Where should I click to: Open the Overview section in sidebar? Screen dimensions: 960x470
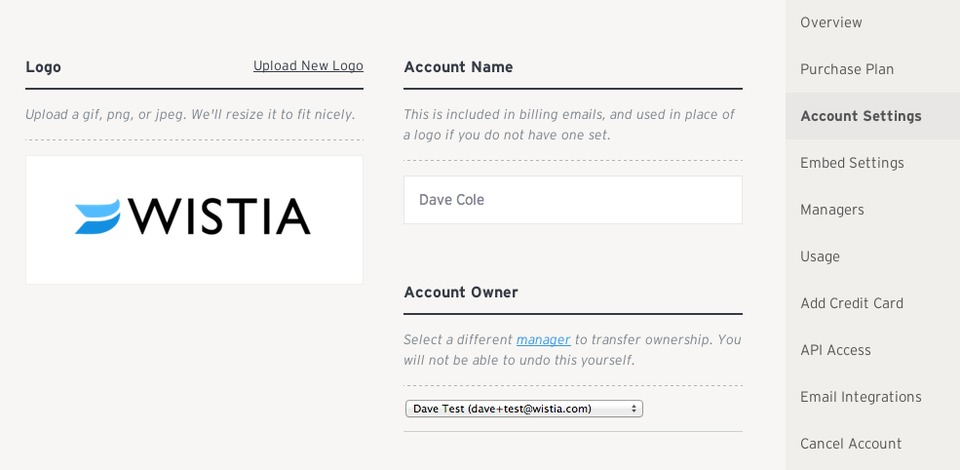(831, 23)
